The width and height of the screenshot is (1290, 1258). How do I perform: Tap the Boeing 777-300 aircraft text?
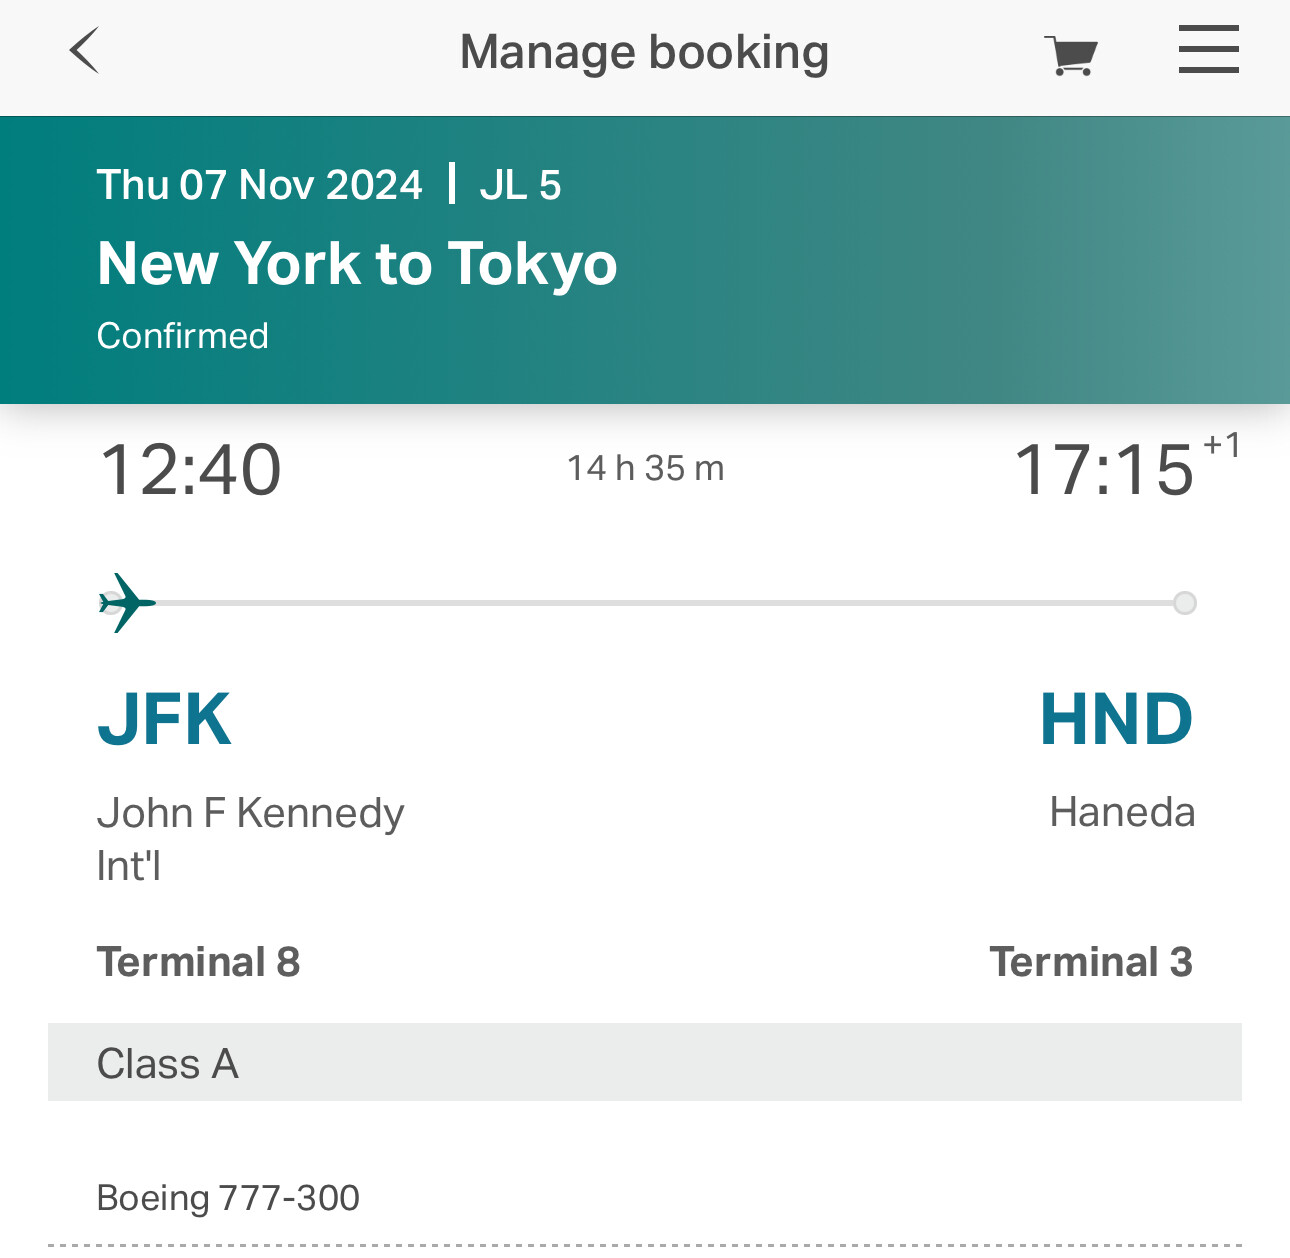[228, 1198]
